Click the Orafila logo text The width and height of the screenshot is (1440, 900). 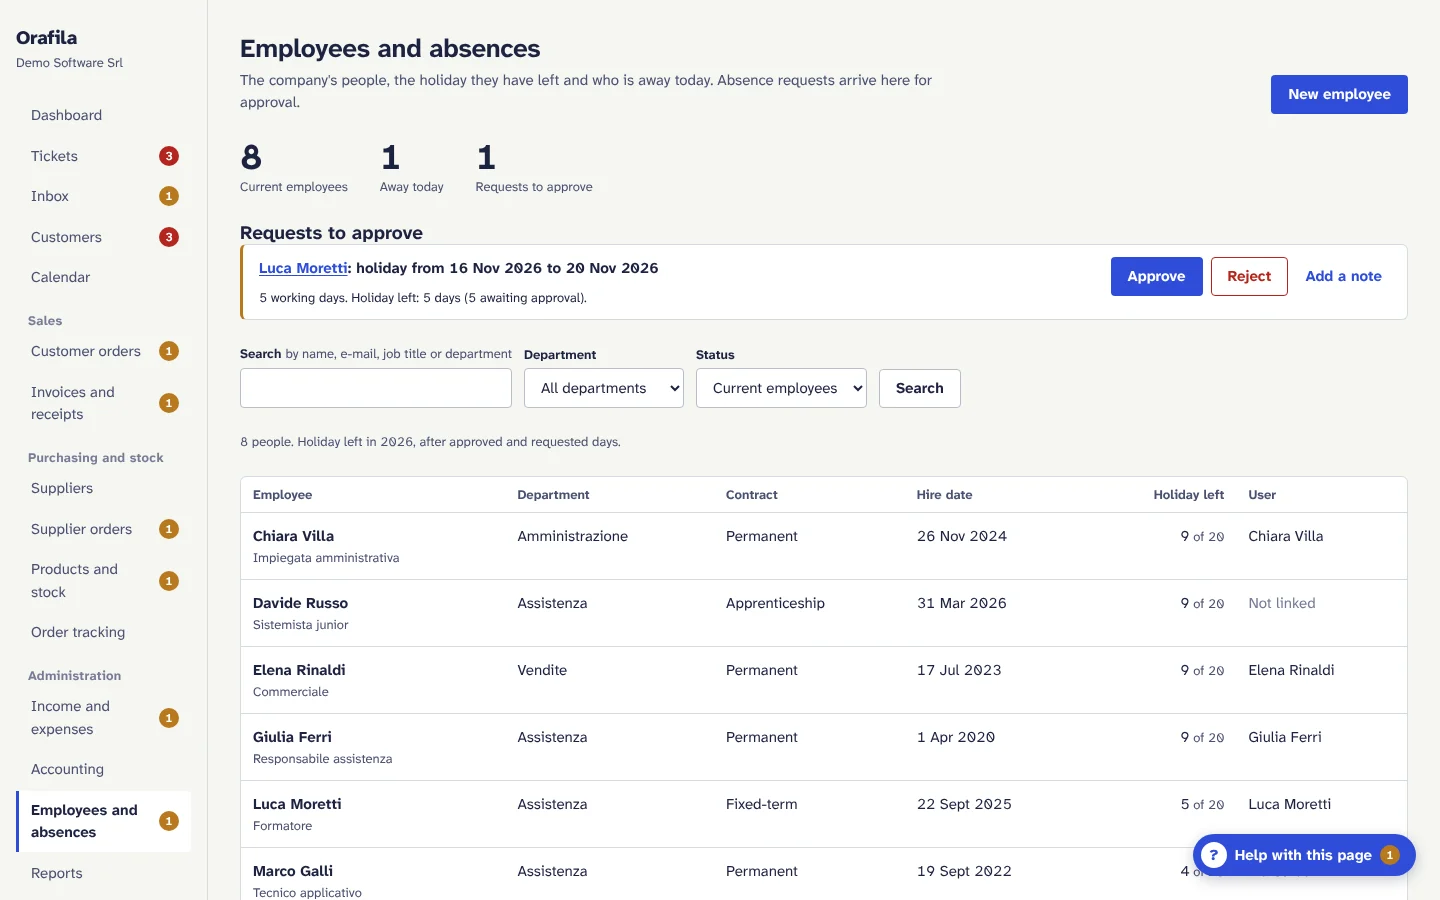point(46,37)
